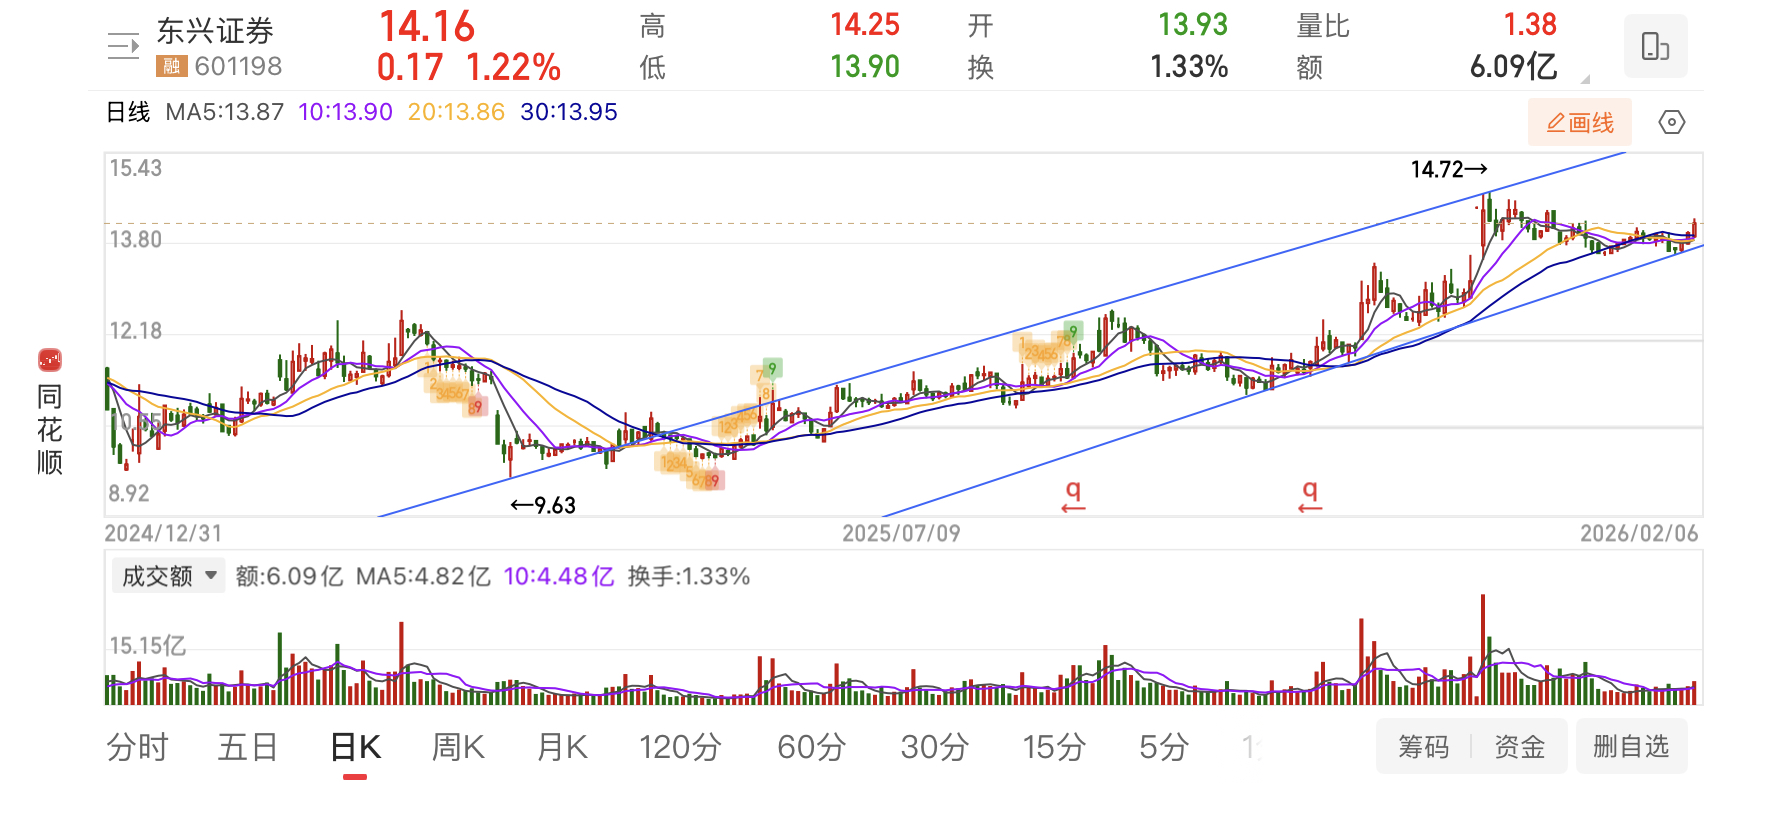Screen dimensions: 1792x828
Task: Select the 30分 period tab
Action: click(x=934, y=747)
